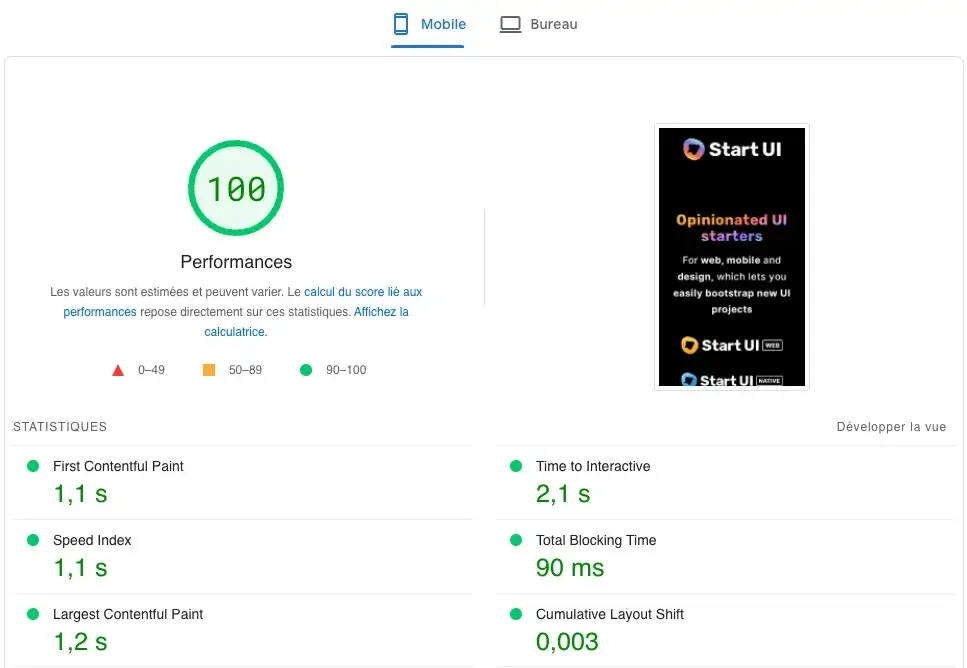Click the green dot beside Speed Index
The image size is (967, 668).
[31, 540]
